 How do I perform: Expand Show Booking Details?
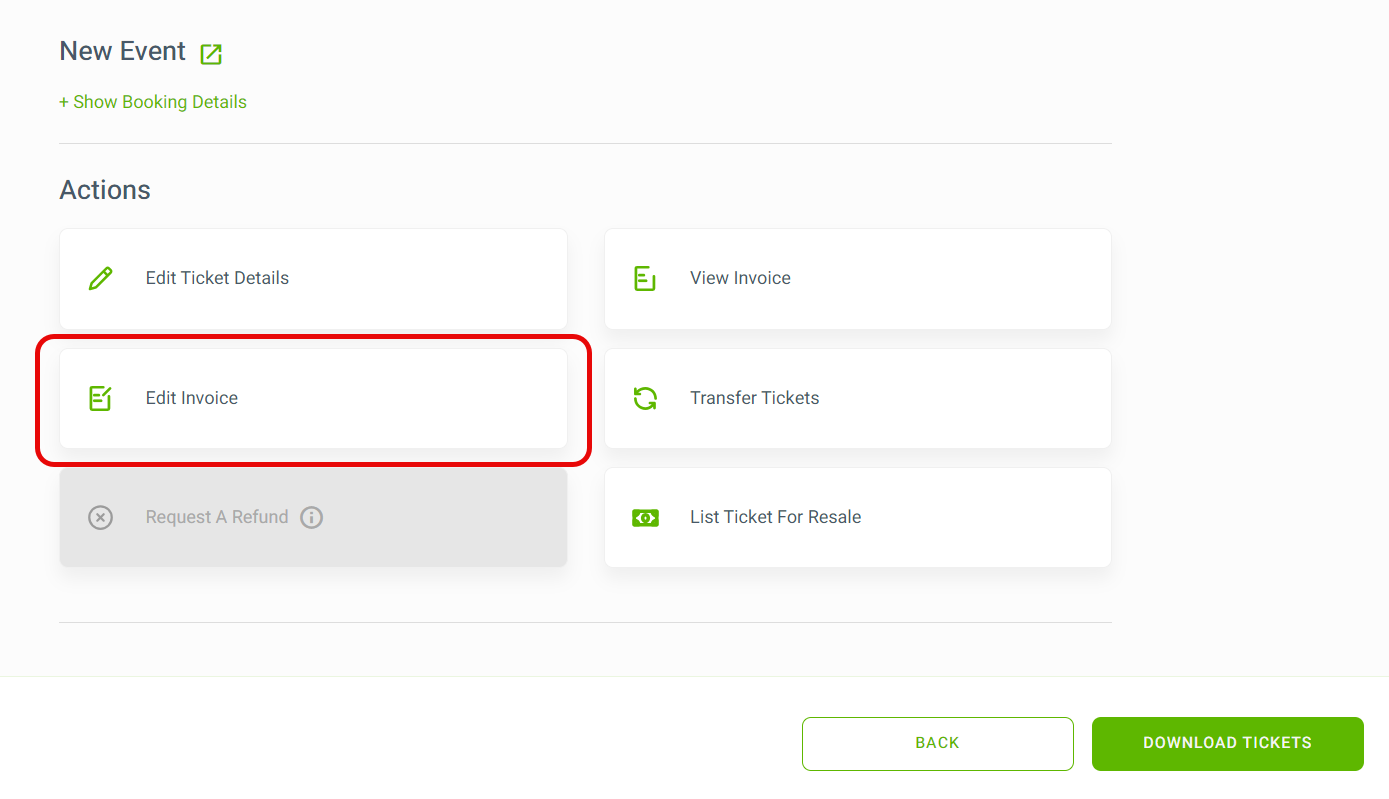coord(153,102)
